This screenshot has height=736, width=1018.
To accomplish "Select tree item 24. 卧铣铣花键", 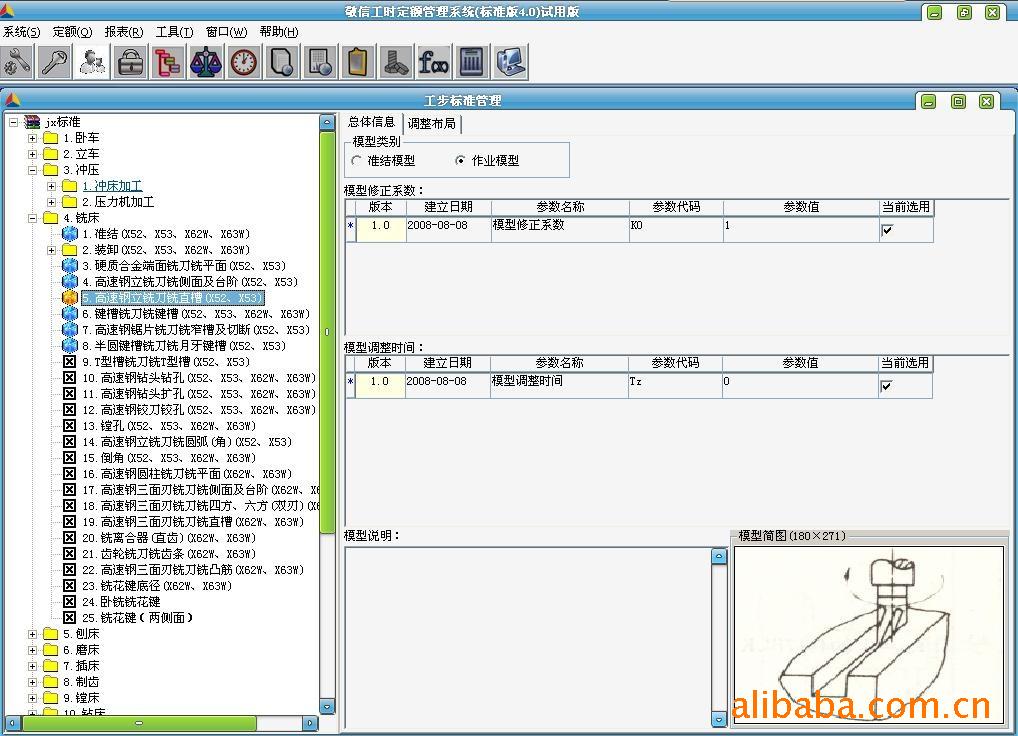I will point(121,602).
